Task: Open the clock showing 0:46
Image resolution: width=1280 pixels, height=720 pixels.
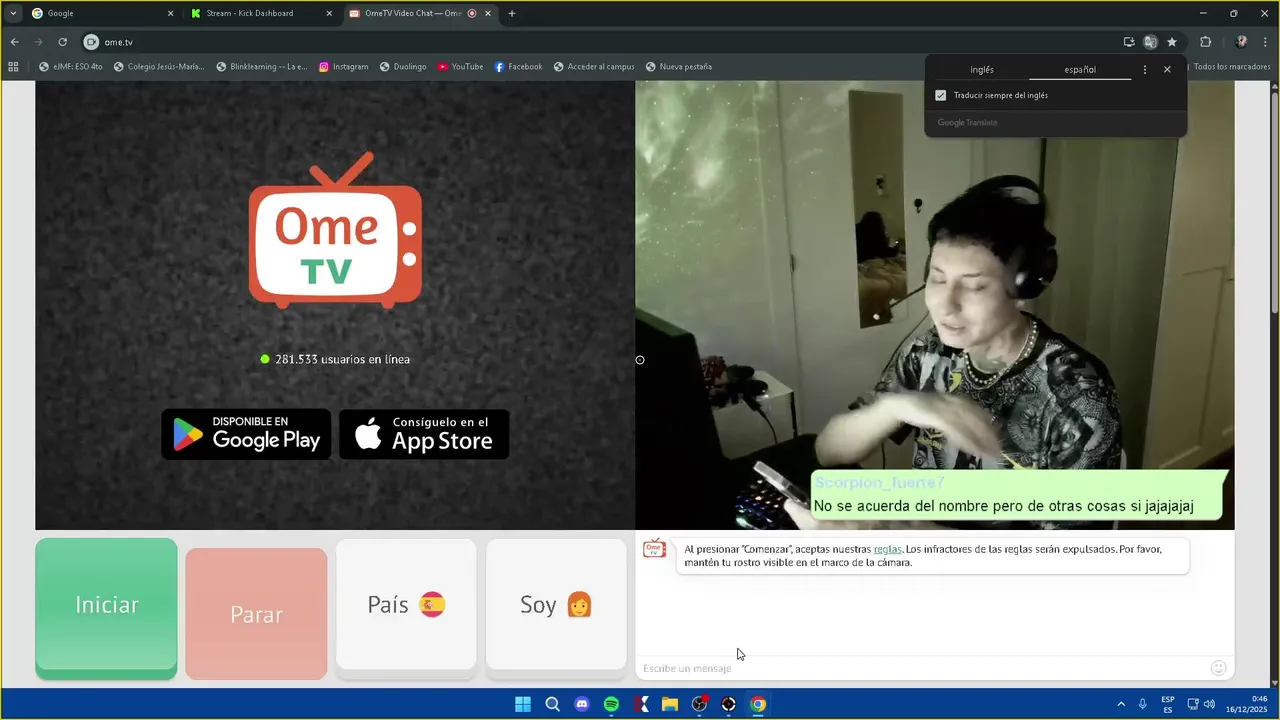Action: click(x=1247, y=704)
